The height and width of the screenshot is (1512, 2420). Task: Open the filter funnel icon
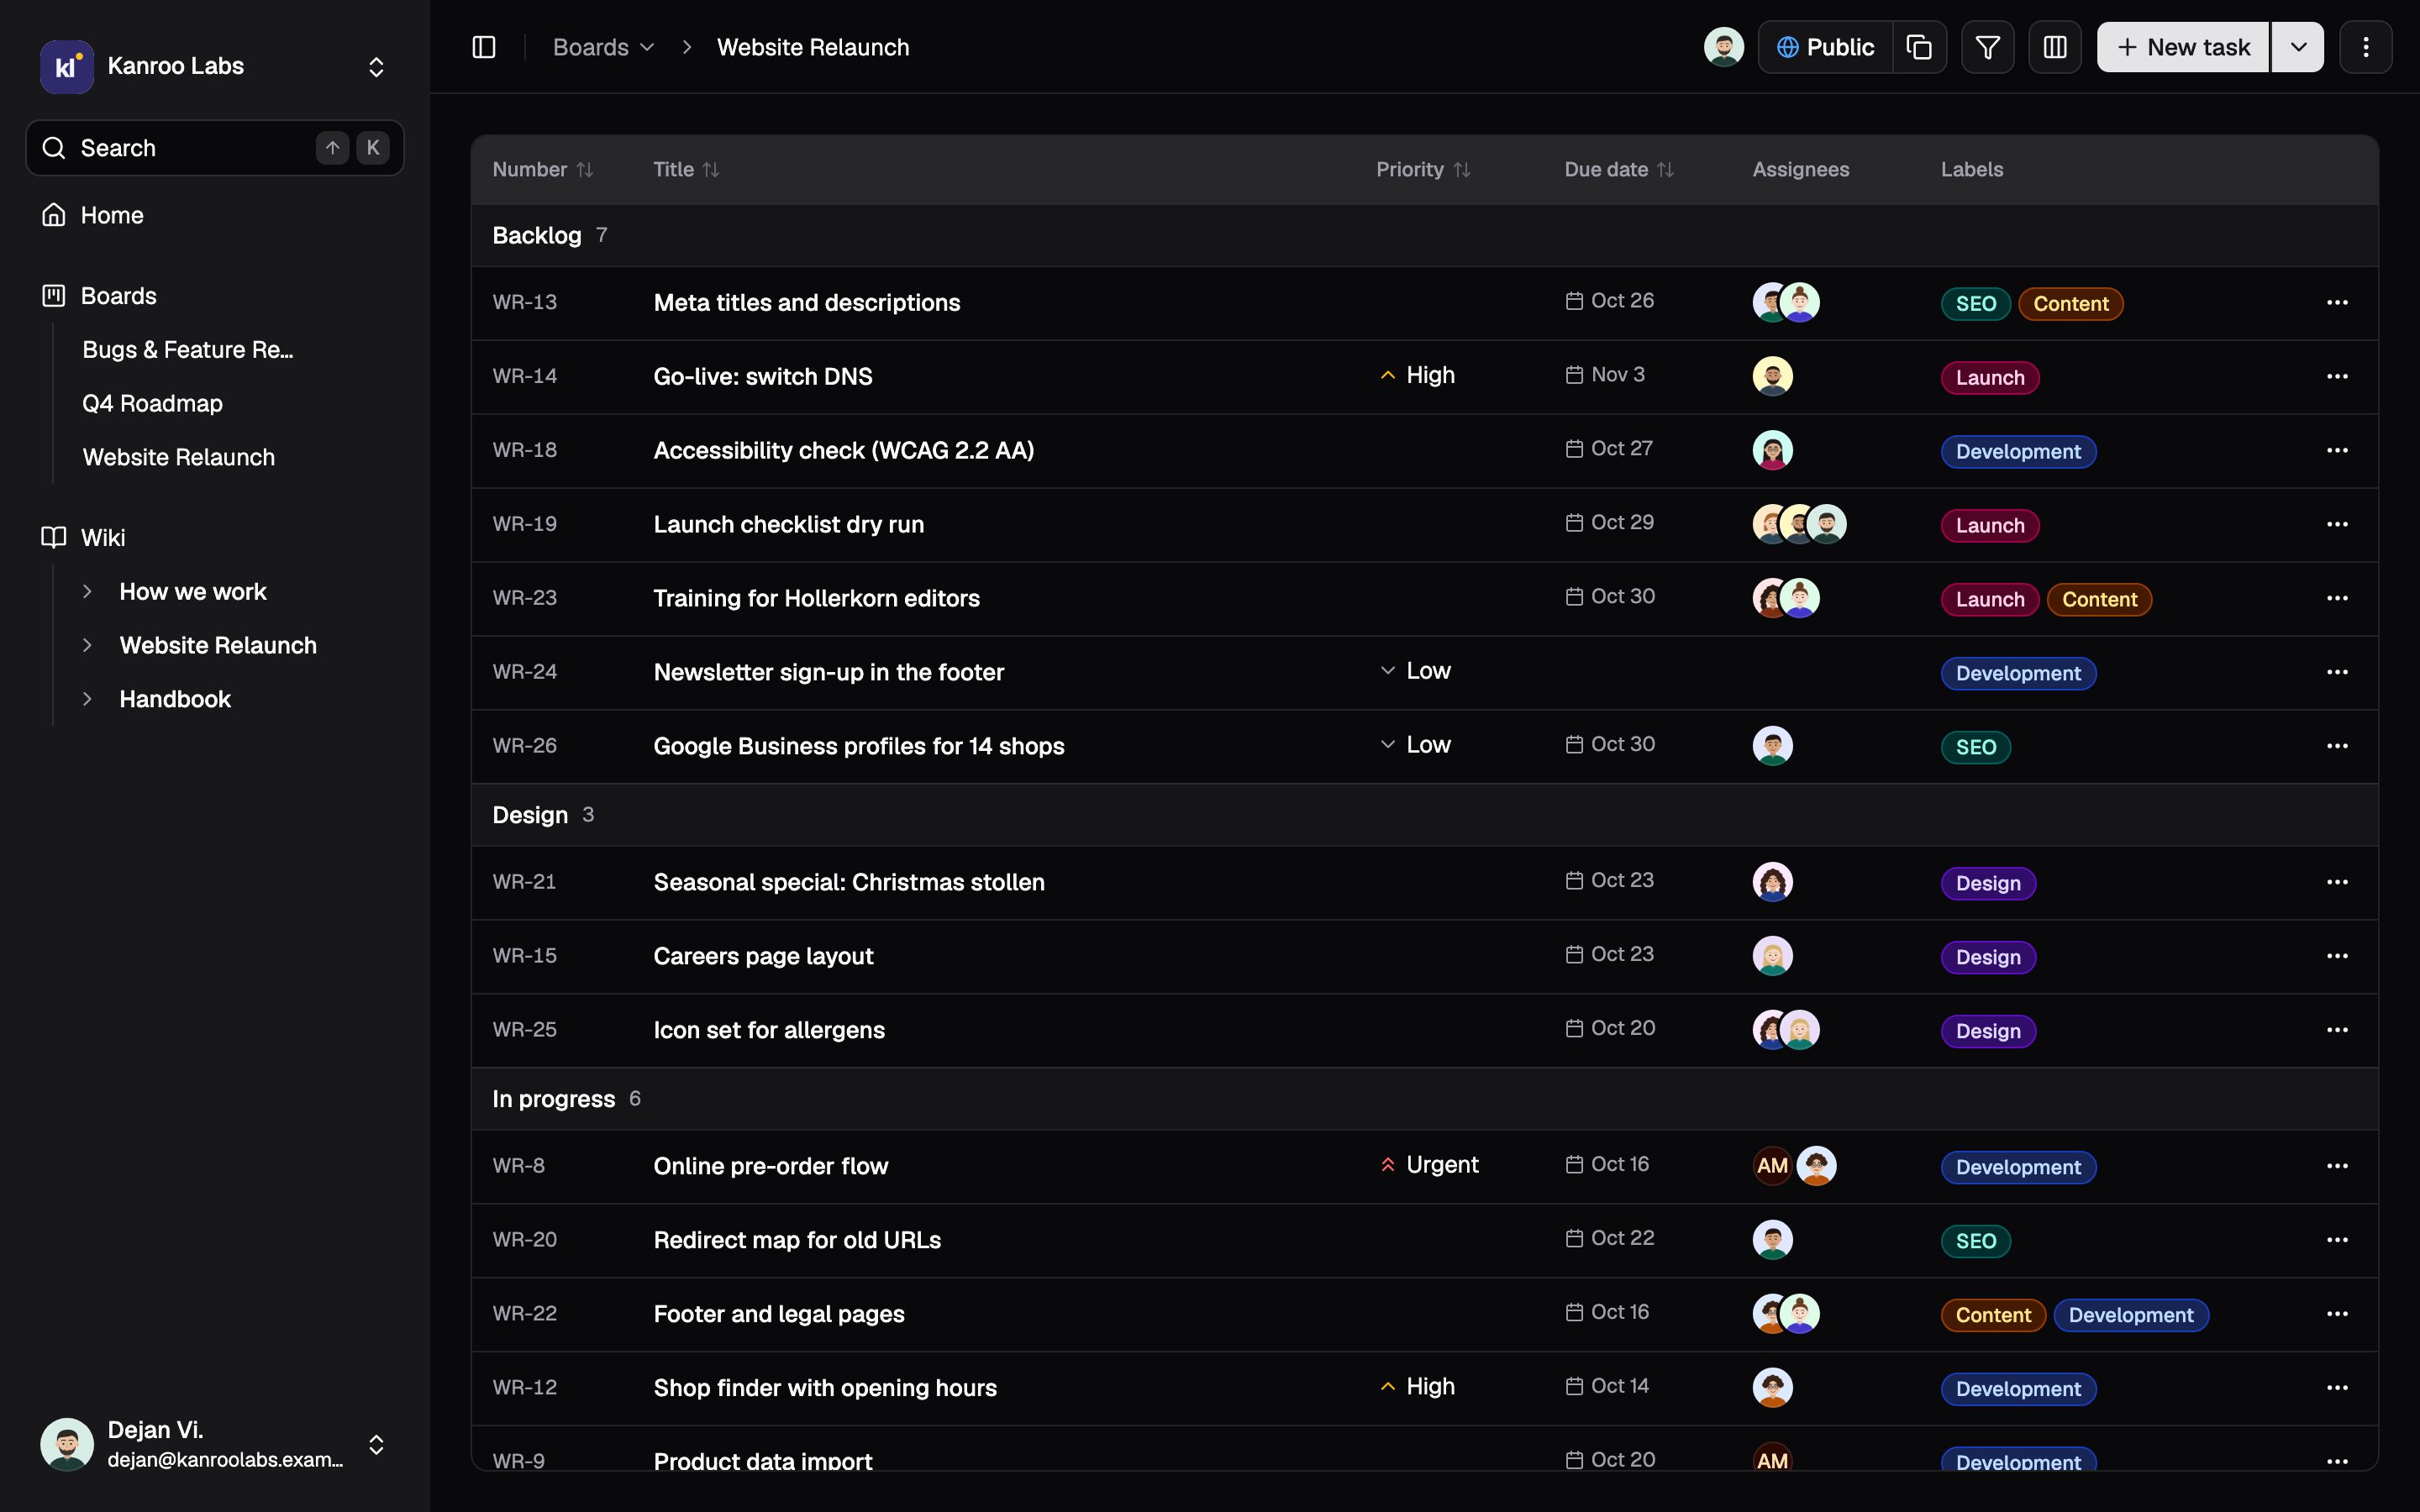click(x=1987, y=47)
